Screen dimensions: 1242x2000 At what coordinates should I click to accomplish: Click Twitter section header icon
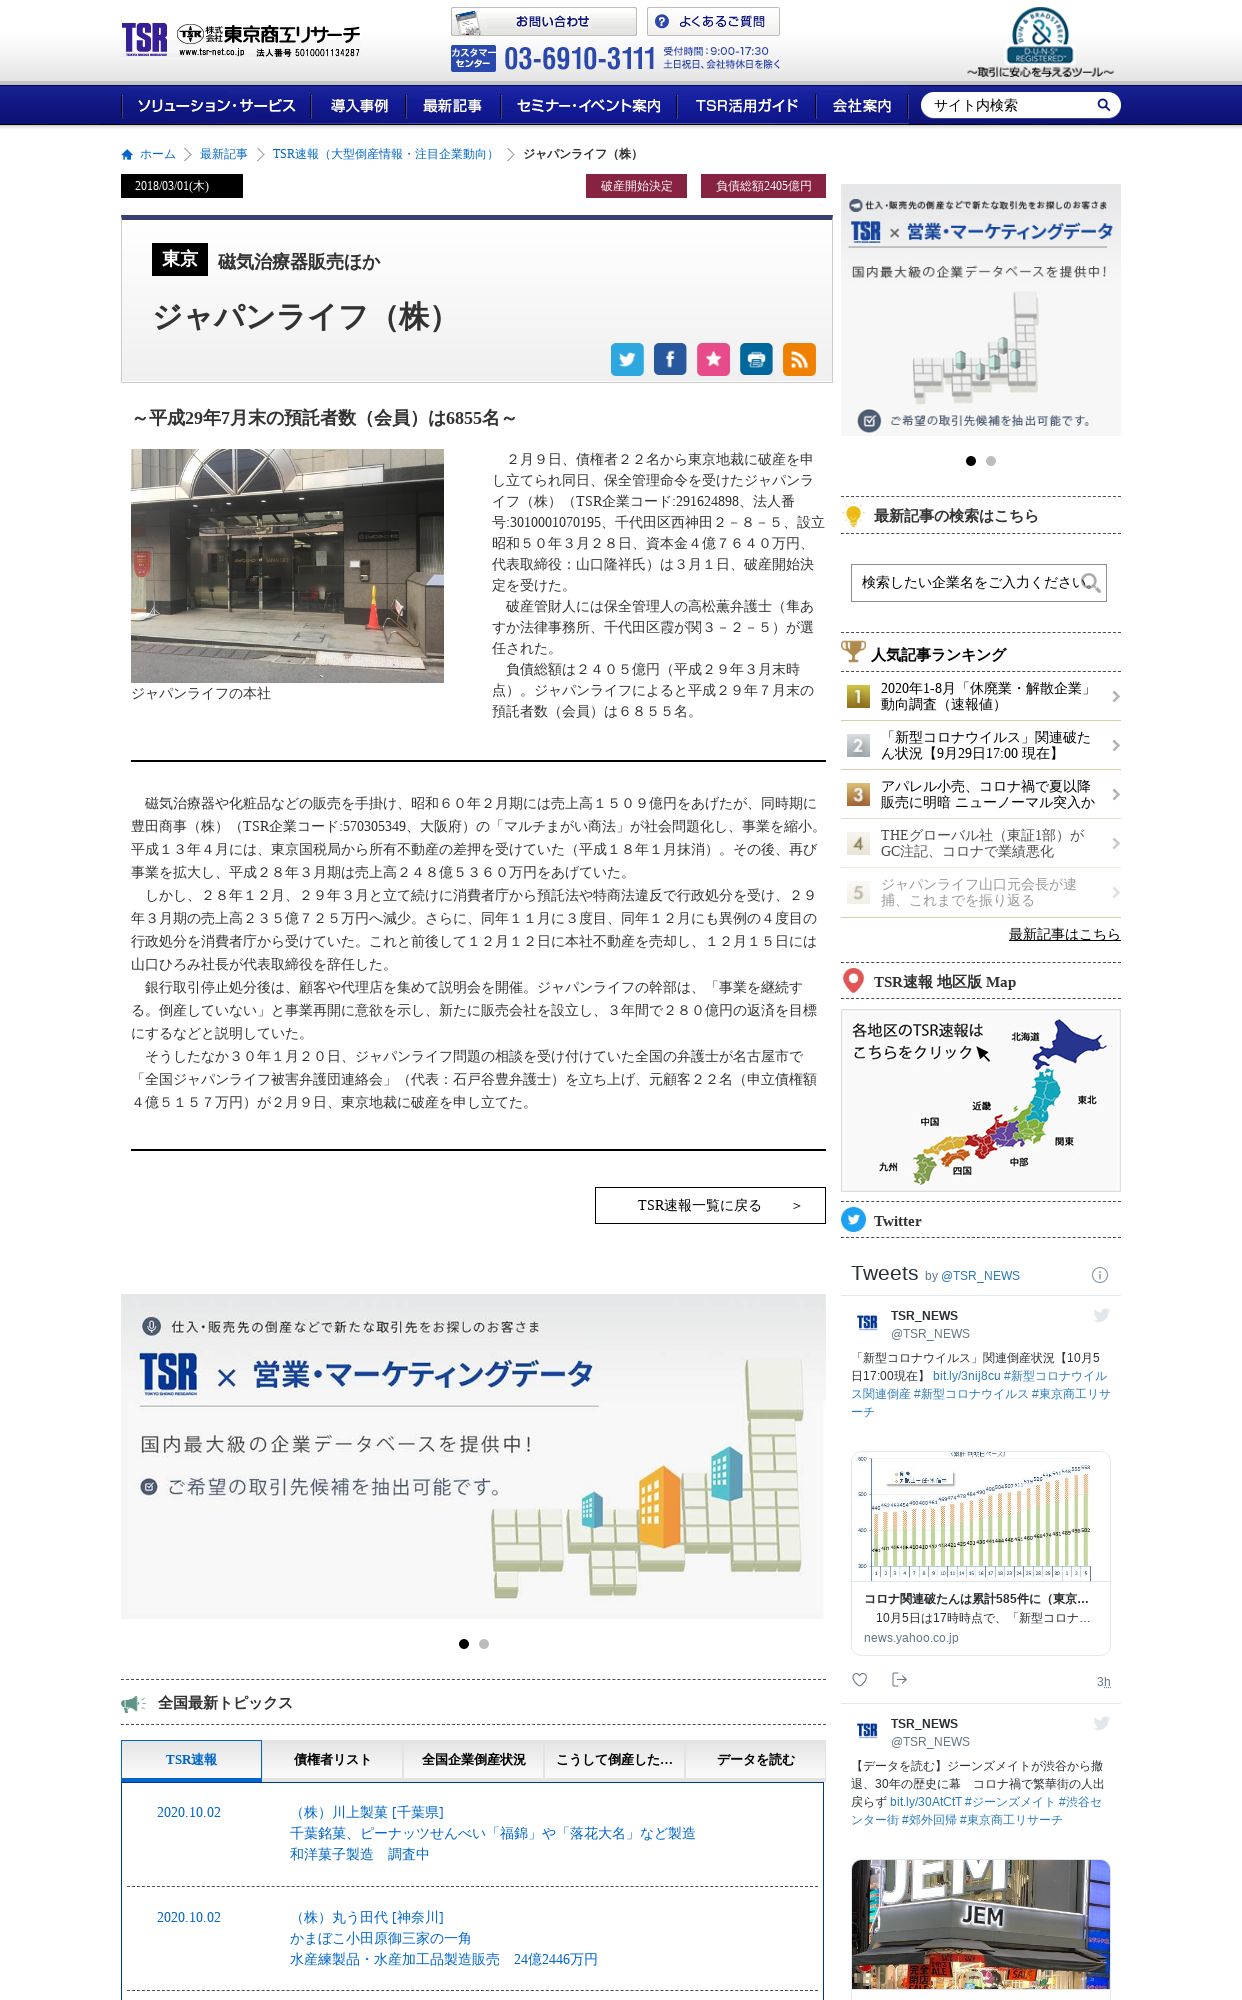pyautogui.click(x=853, y=1220)
